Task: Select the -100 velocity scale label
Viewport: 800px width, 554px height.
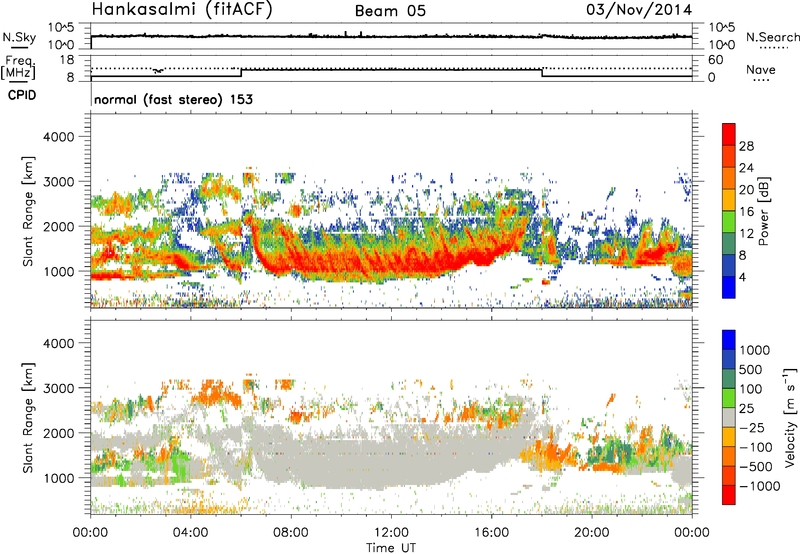Action: coord(756,447)
